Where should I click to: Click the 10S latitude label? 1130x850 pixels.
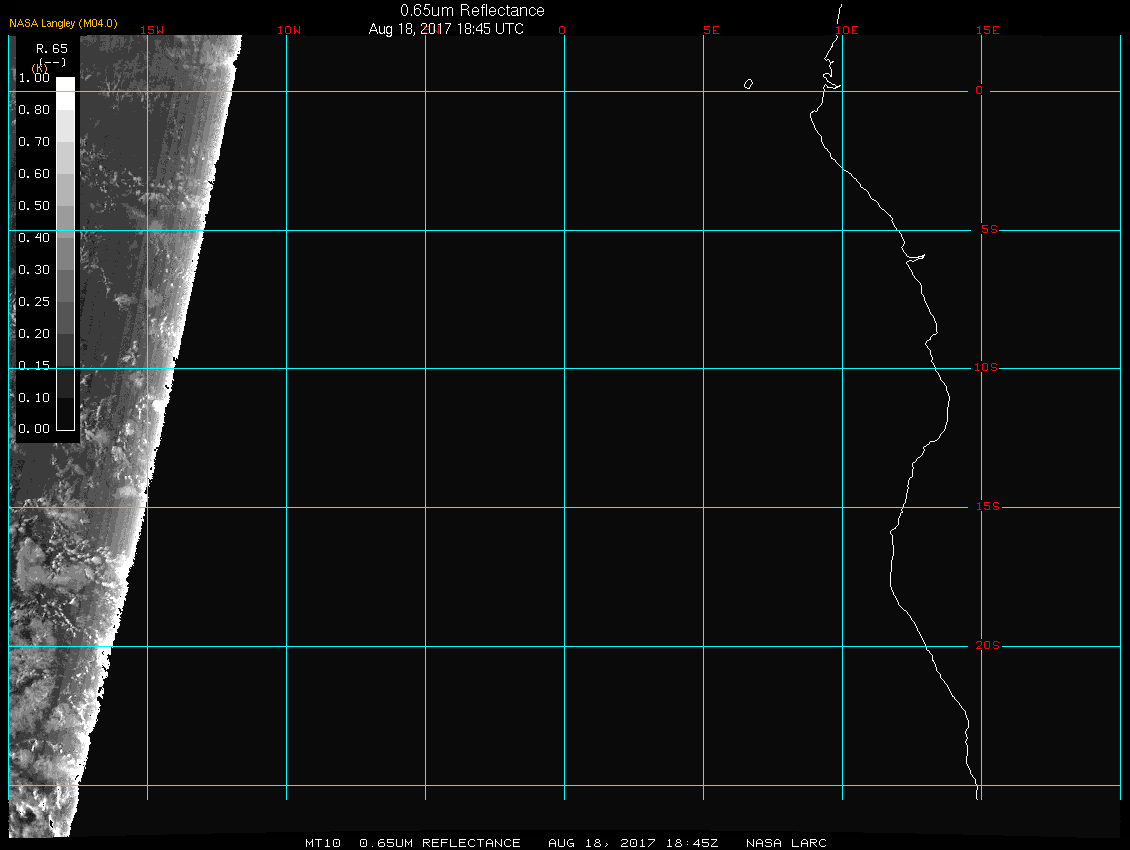(x=986, y=368)
